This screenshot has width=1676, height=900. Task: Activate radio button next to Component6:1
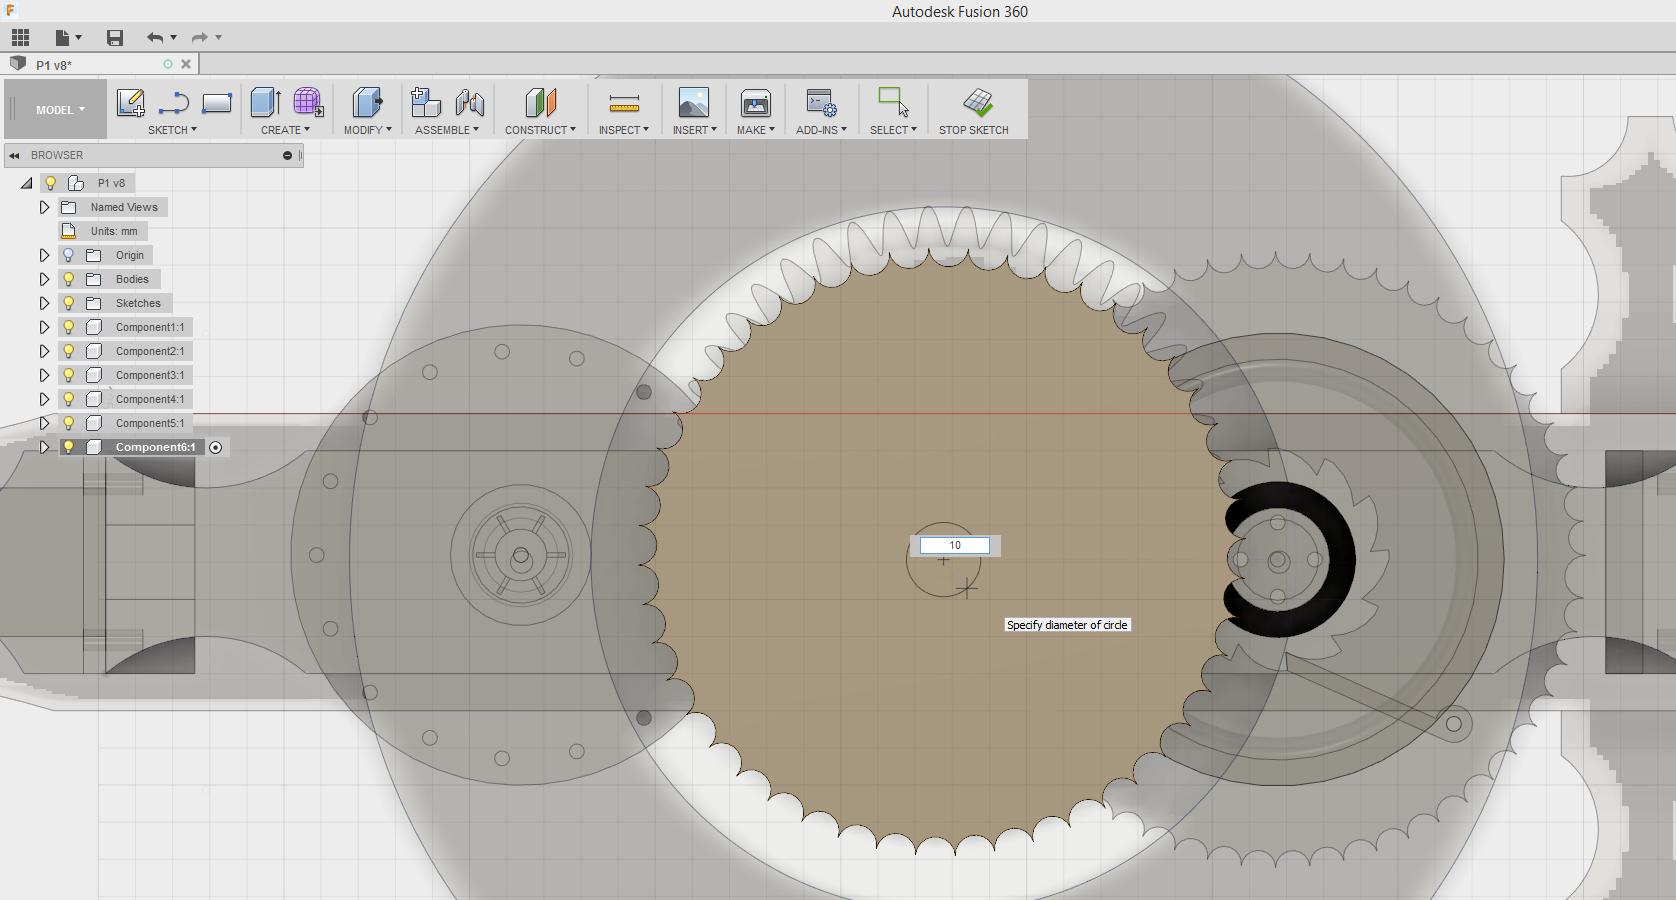tap(215, 447)
